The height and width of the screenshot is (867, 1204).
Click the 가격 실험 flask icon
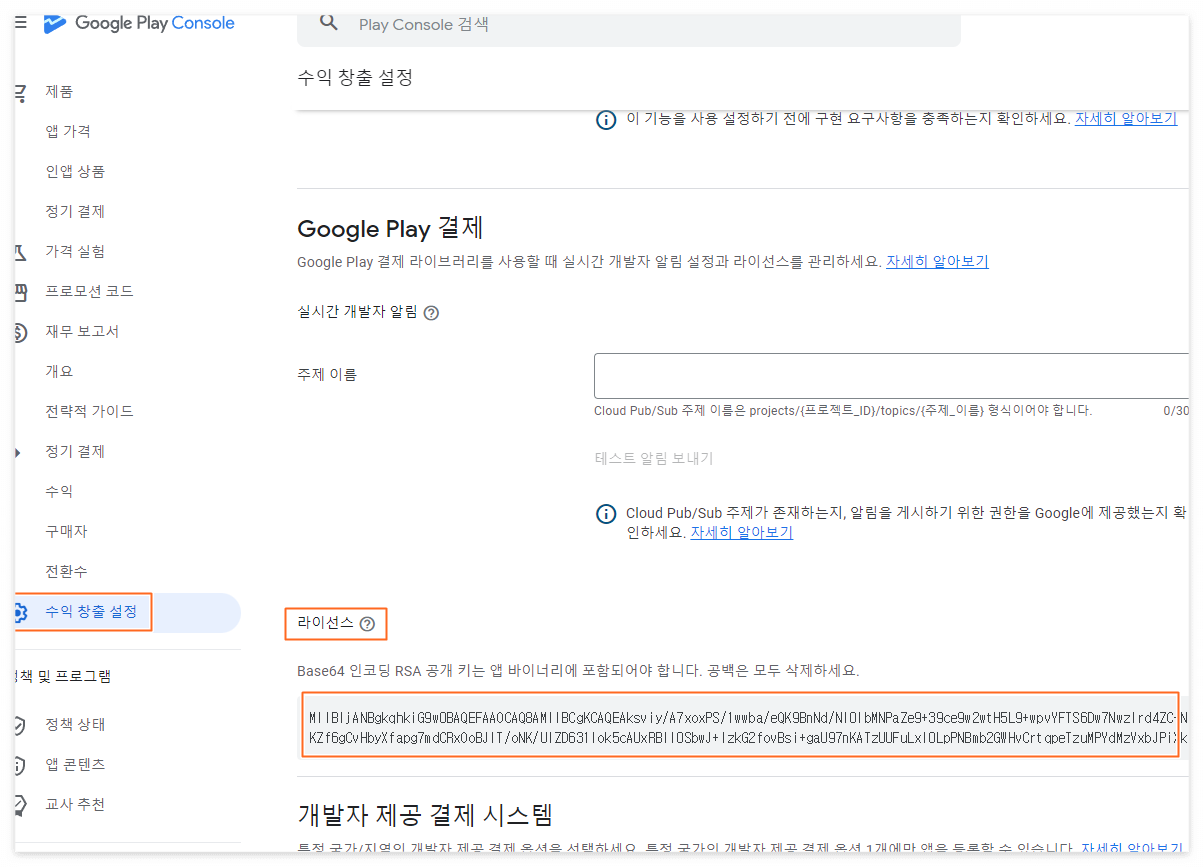pyautogui.click(x=20, y=252)
